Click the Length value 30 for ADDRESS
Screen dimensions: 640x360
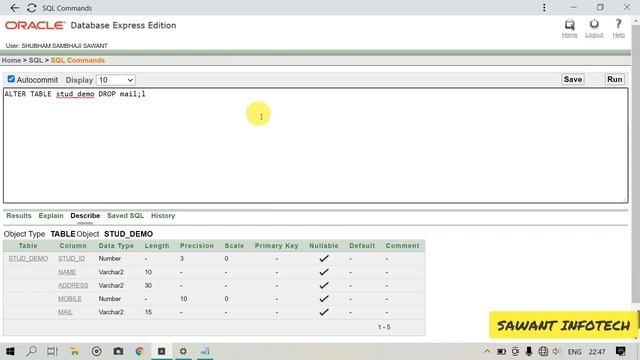click(148, 286)
